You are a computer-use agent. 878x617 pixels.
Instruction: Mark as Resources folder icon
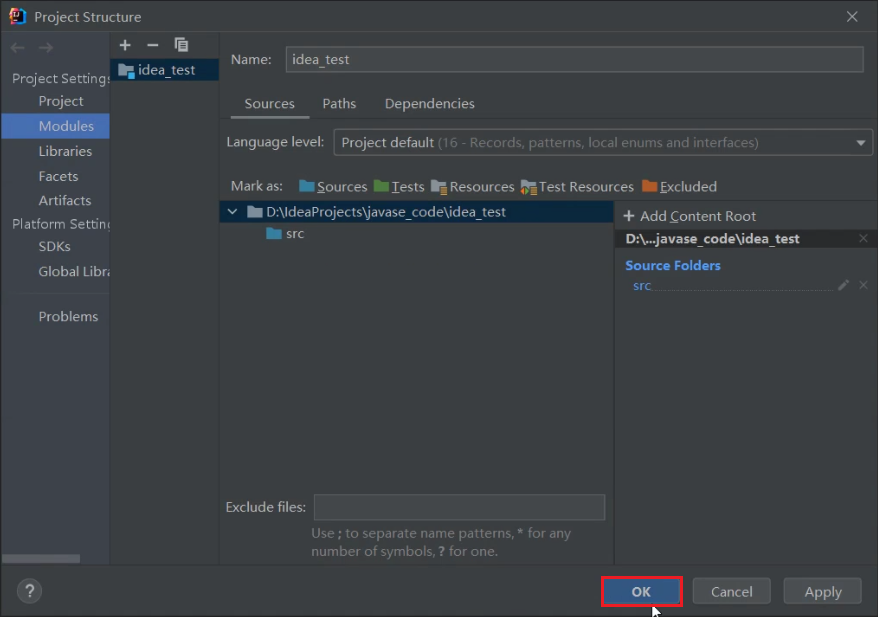(439, 187)
